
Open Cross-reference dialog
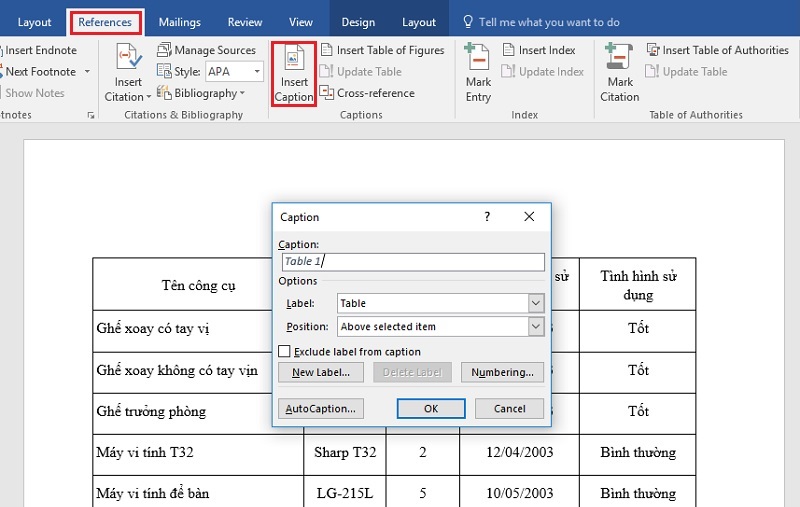(367, 93)
